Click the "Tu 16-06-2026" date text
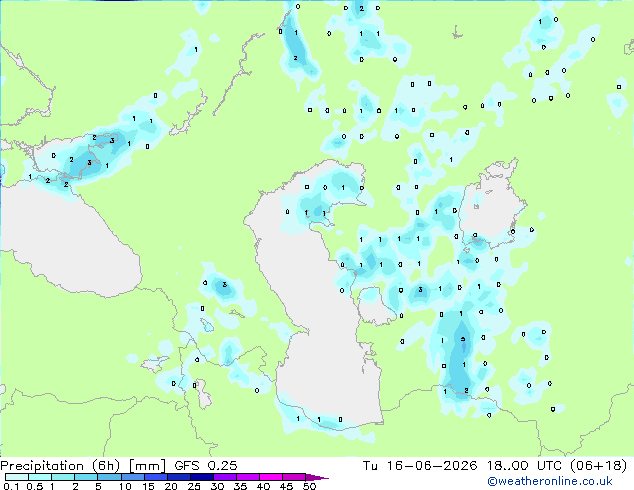Screen dimensions: 634x490 click(x=420, y=466)
